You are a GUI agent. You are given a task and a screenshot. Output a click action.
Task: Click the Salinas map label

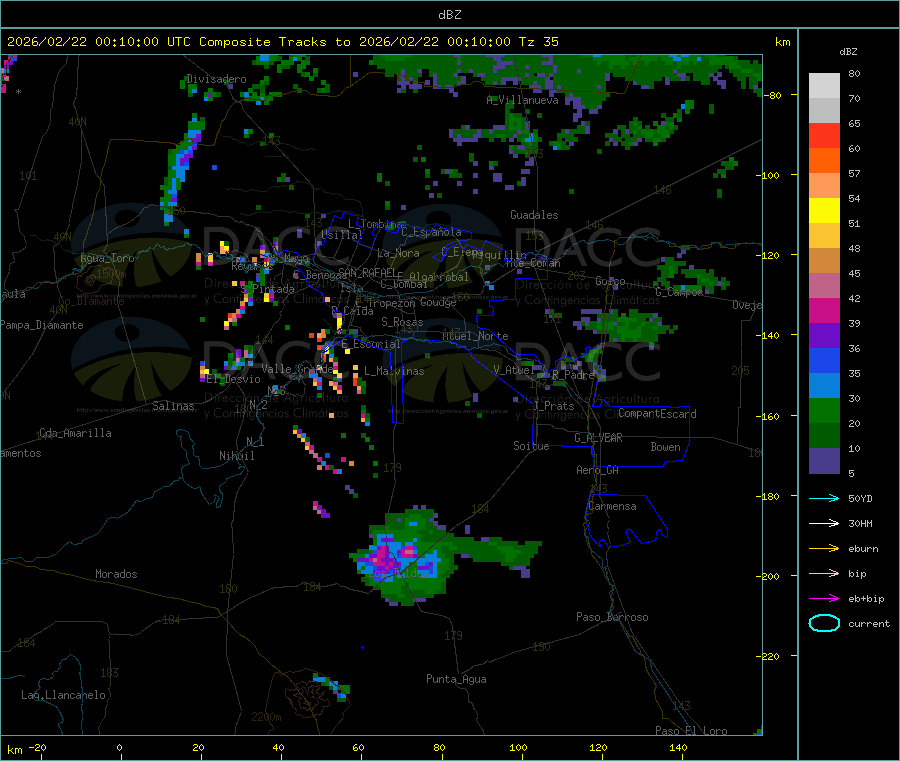coord(173,406)
